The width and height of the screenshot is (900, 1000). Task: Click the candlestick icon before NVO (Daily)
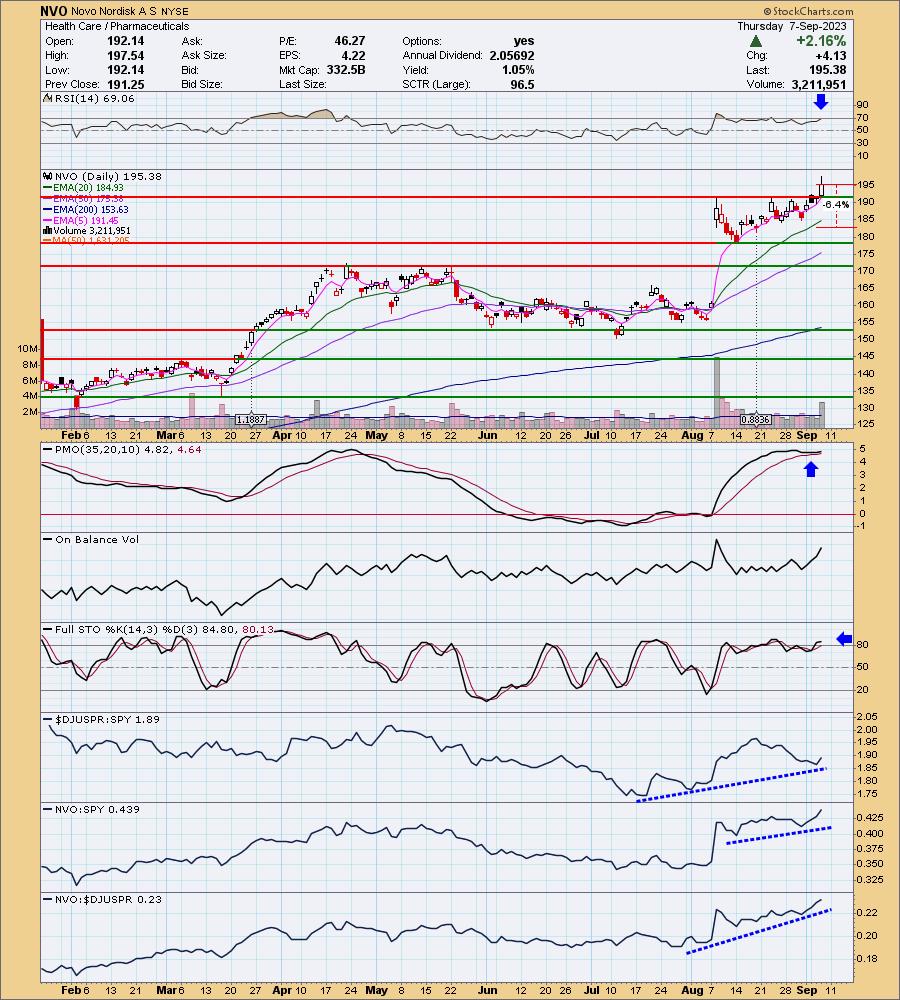[48, 176]
